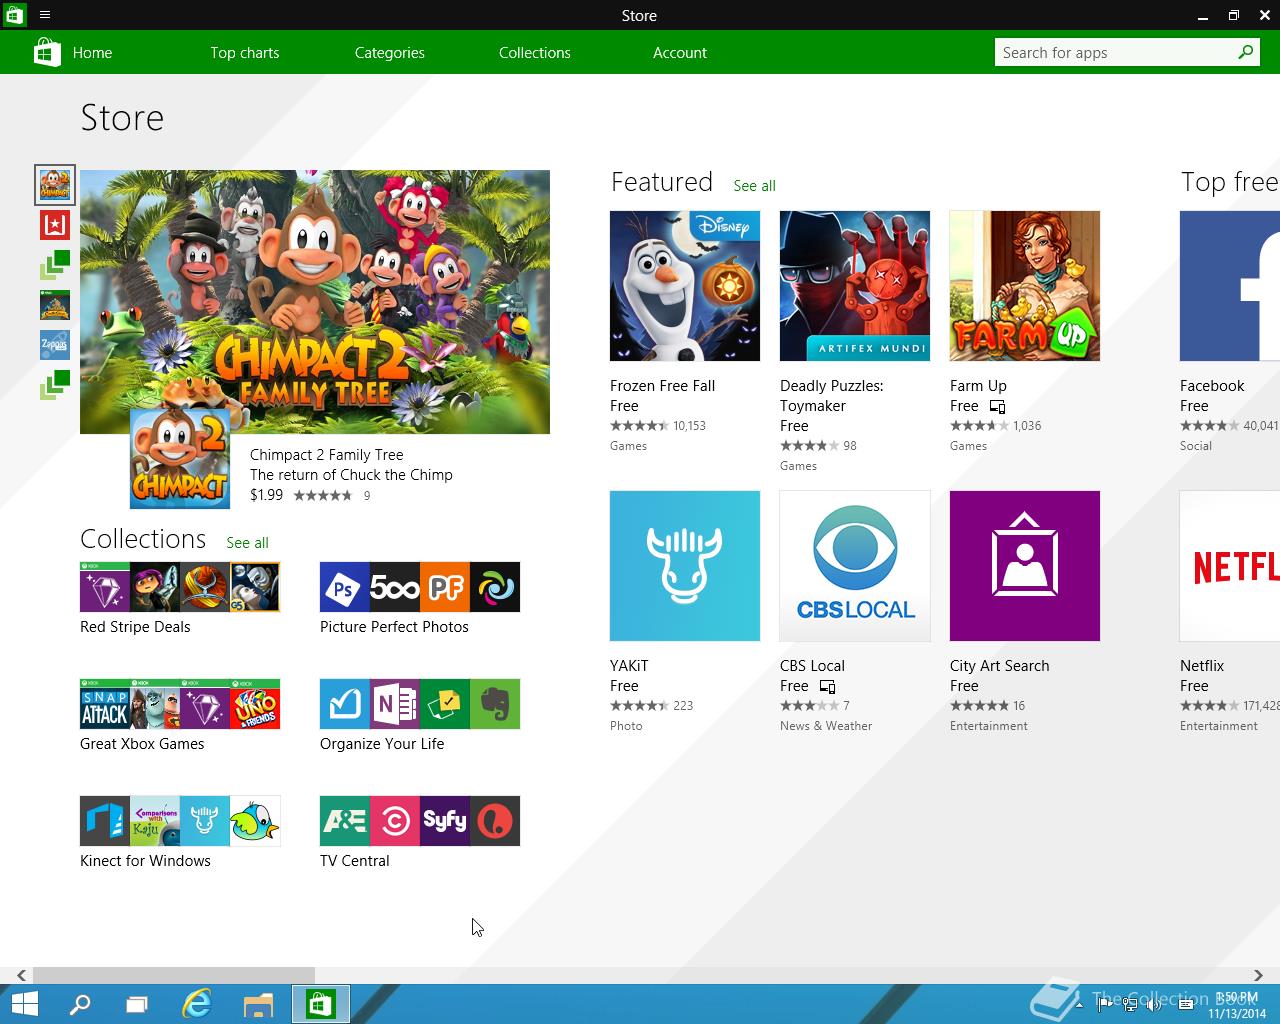Viewport: 1280px width, 1024px height.
Task: Open the Windows Start button
Action: point(25,1004)
